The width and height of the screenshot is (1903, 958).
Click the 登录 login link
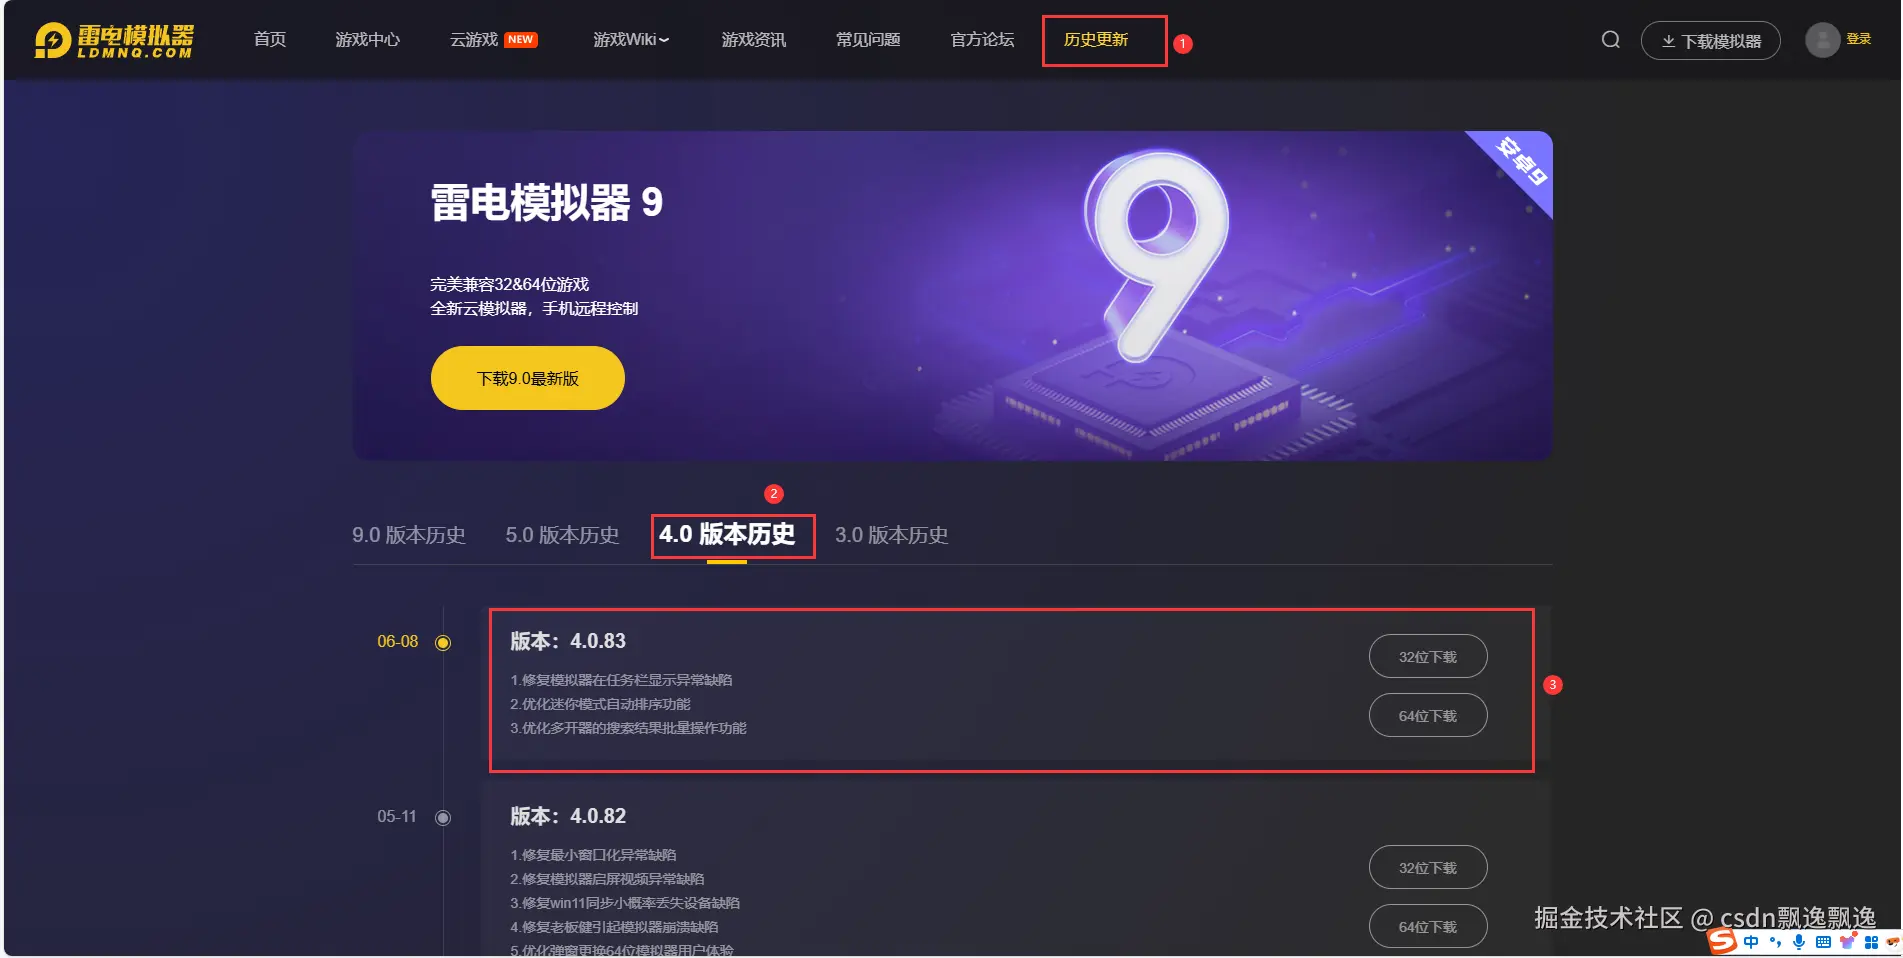(1859, 39)
